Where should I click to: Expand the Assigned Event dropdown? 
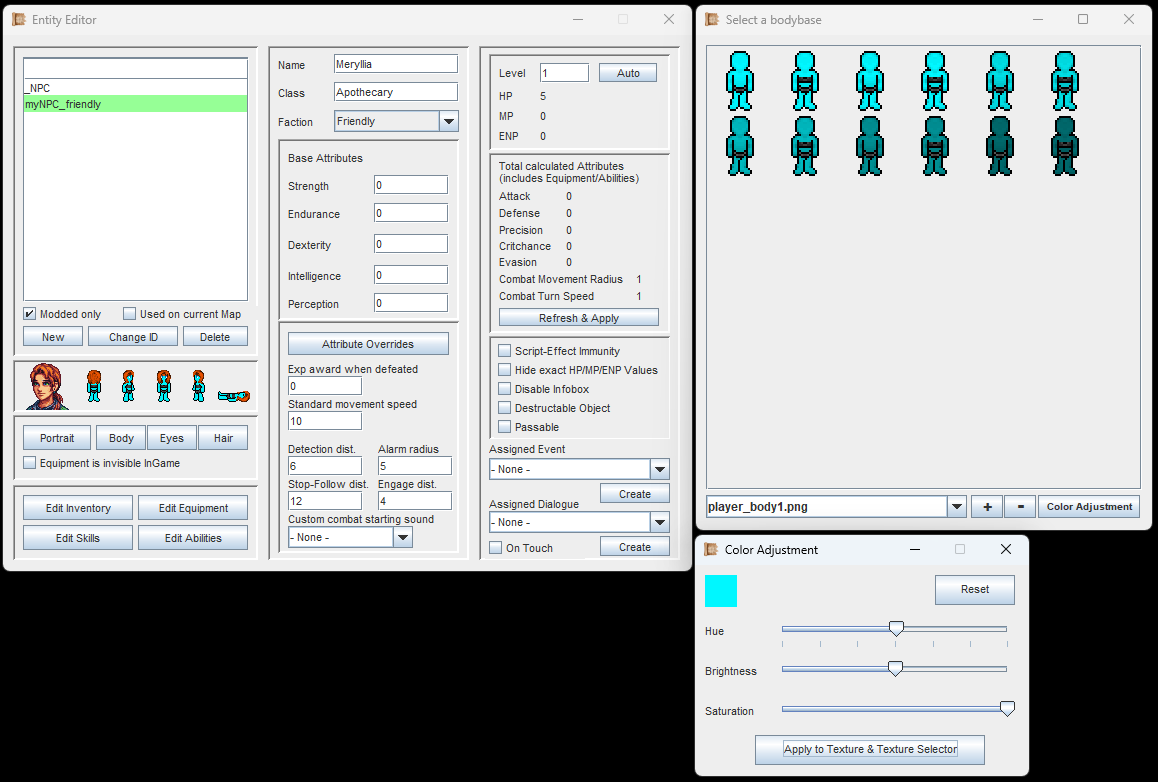coord(659,469)
